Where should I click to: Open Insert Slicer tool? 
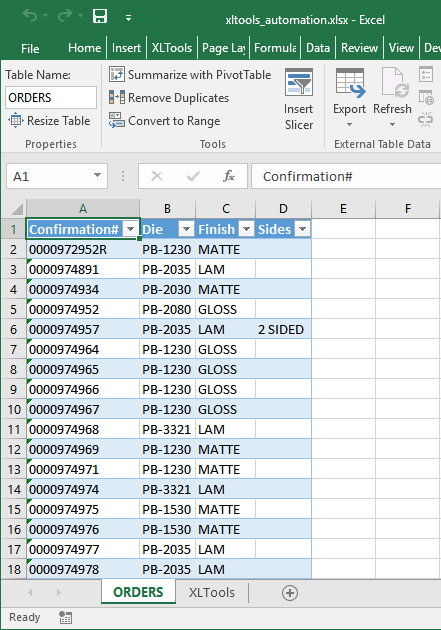pyautogui.click(x=298, y=99)
